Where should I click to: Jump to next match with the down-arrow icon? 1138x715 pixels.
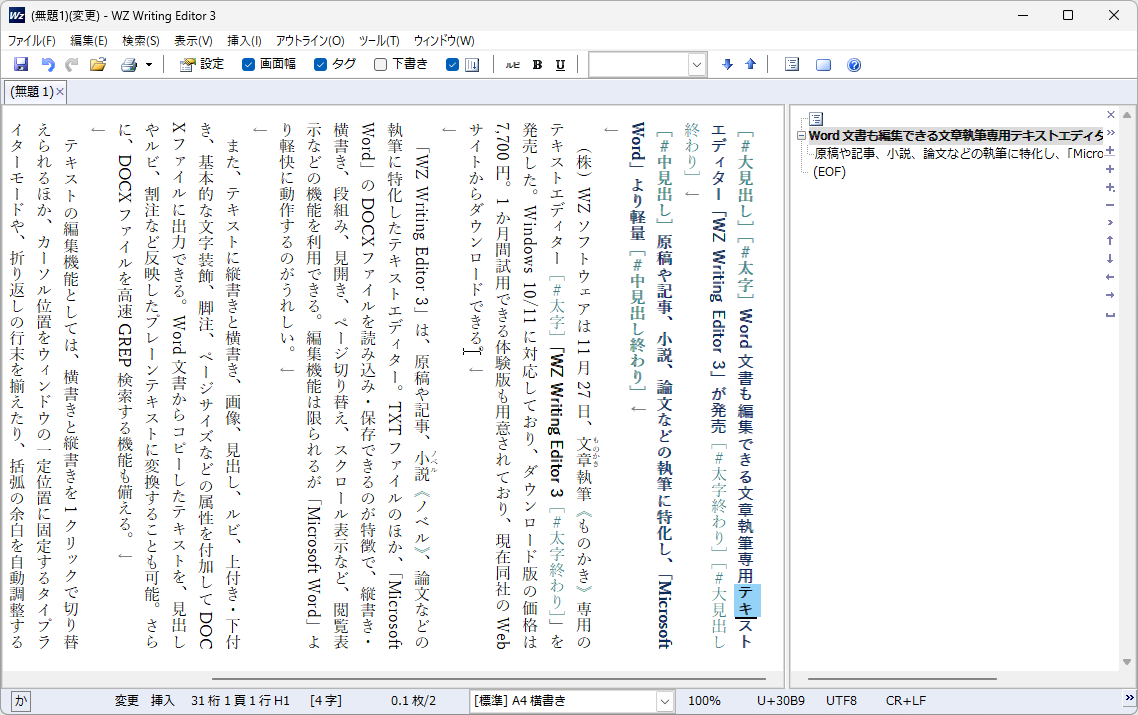coord(727,64)
